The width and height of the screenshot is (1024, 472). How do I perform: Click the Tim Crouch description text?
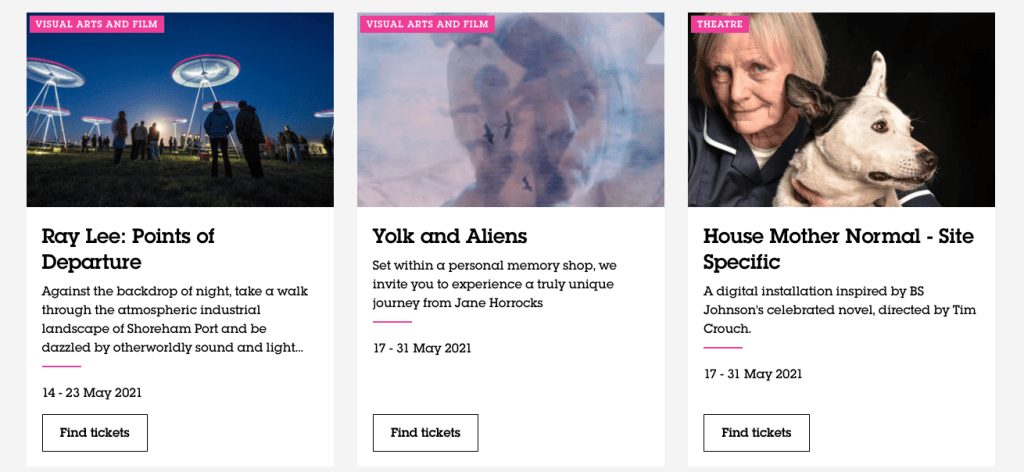tap(839, 310)
